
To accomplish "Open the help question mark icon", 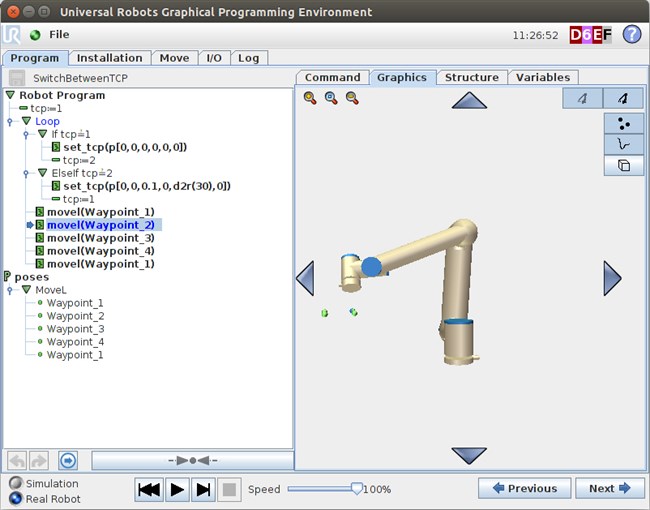I will coord(632,34).
